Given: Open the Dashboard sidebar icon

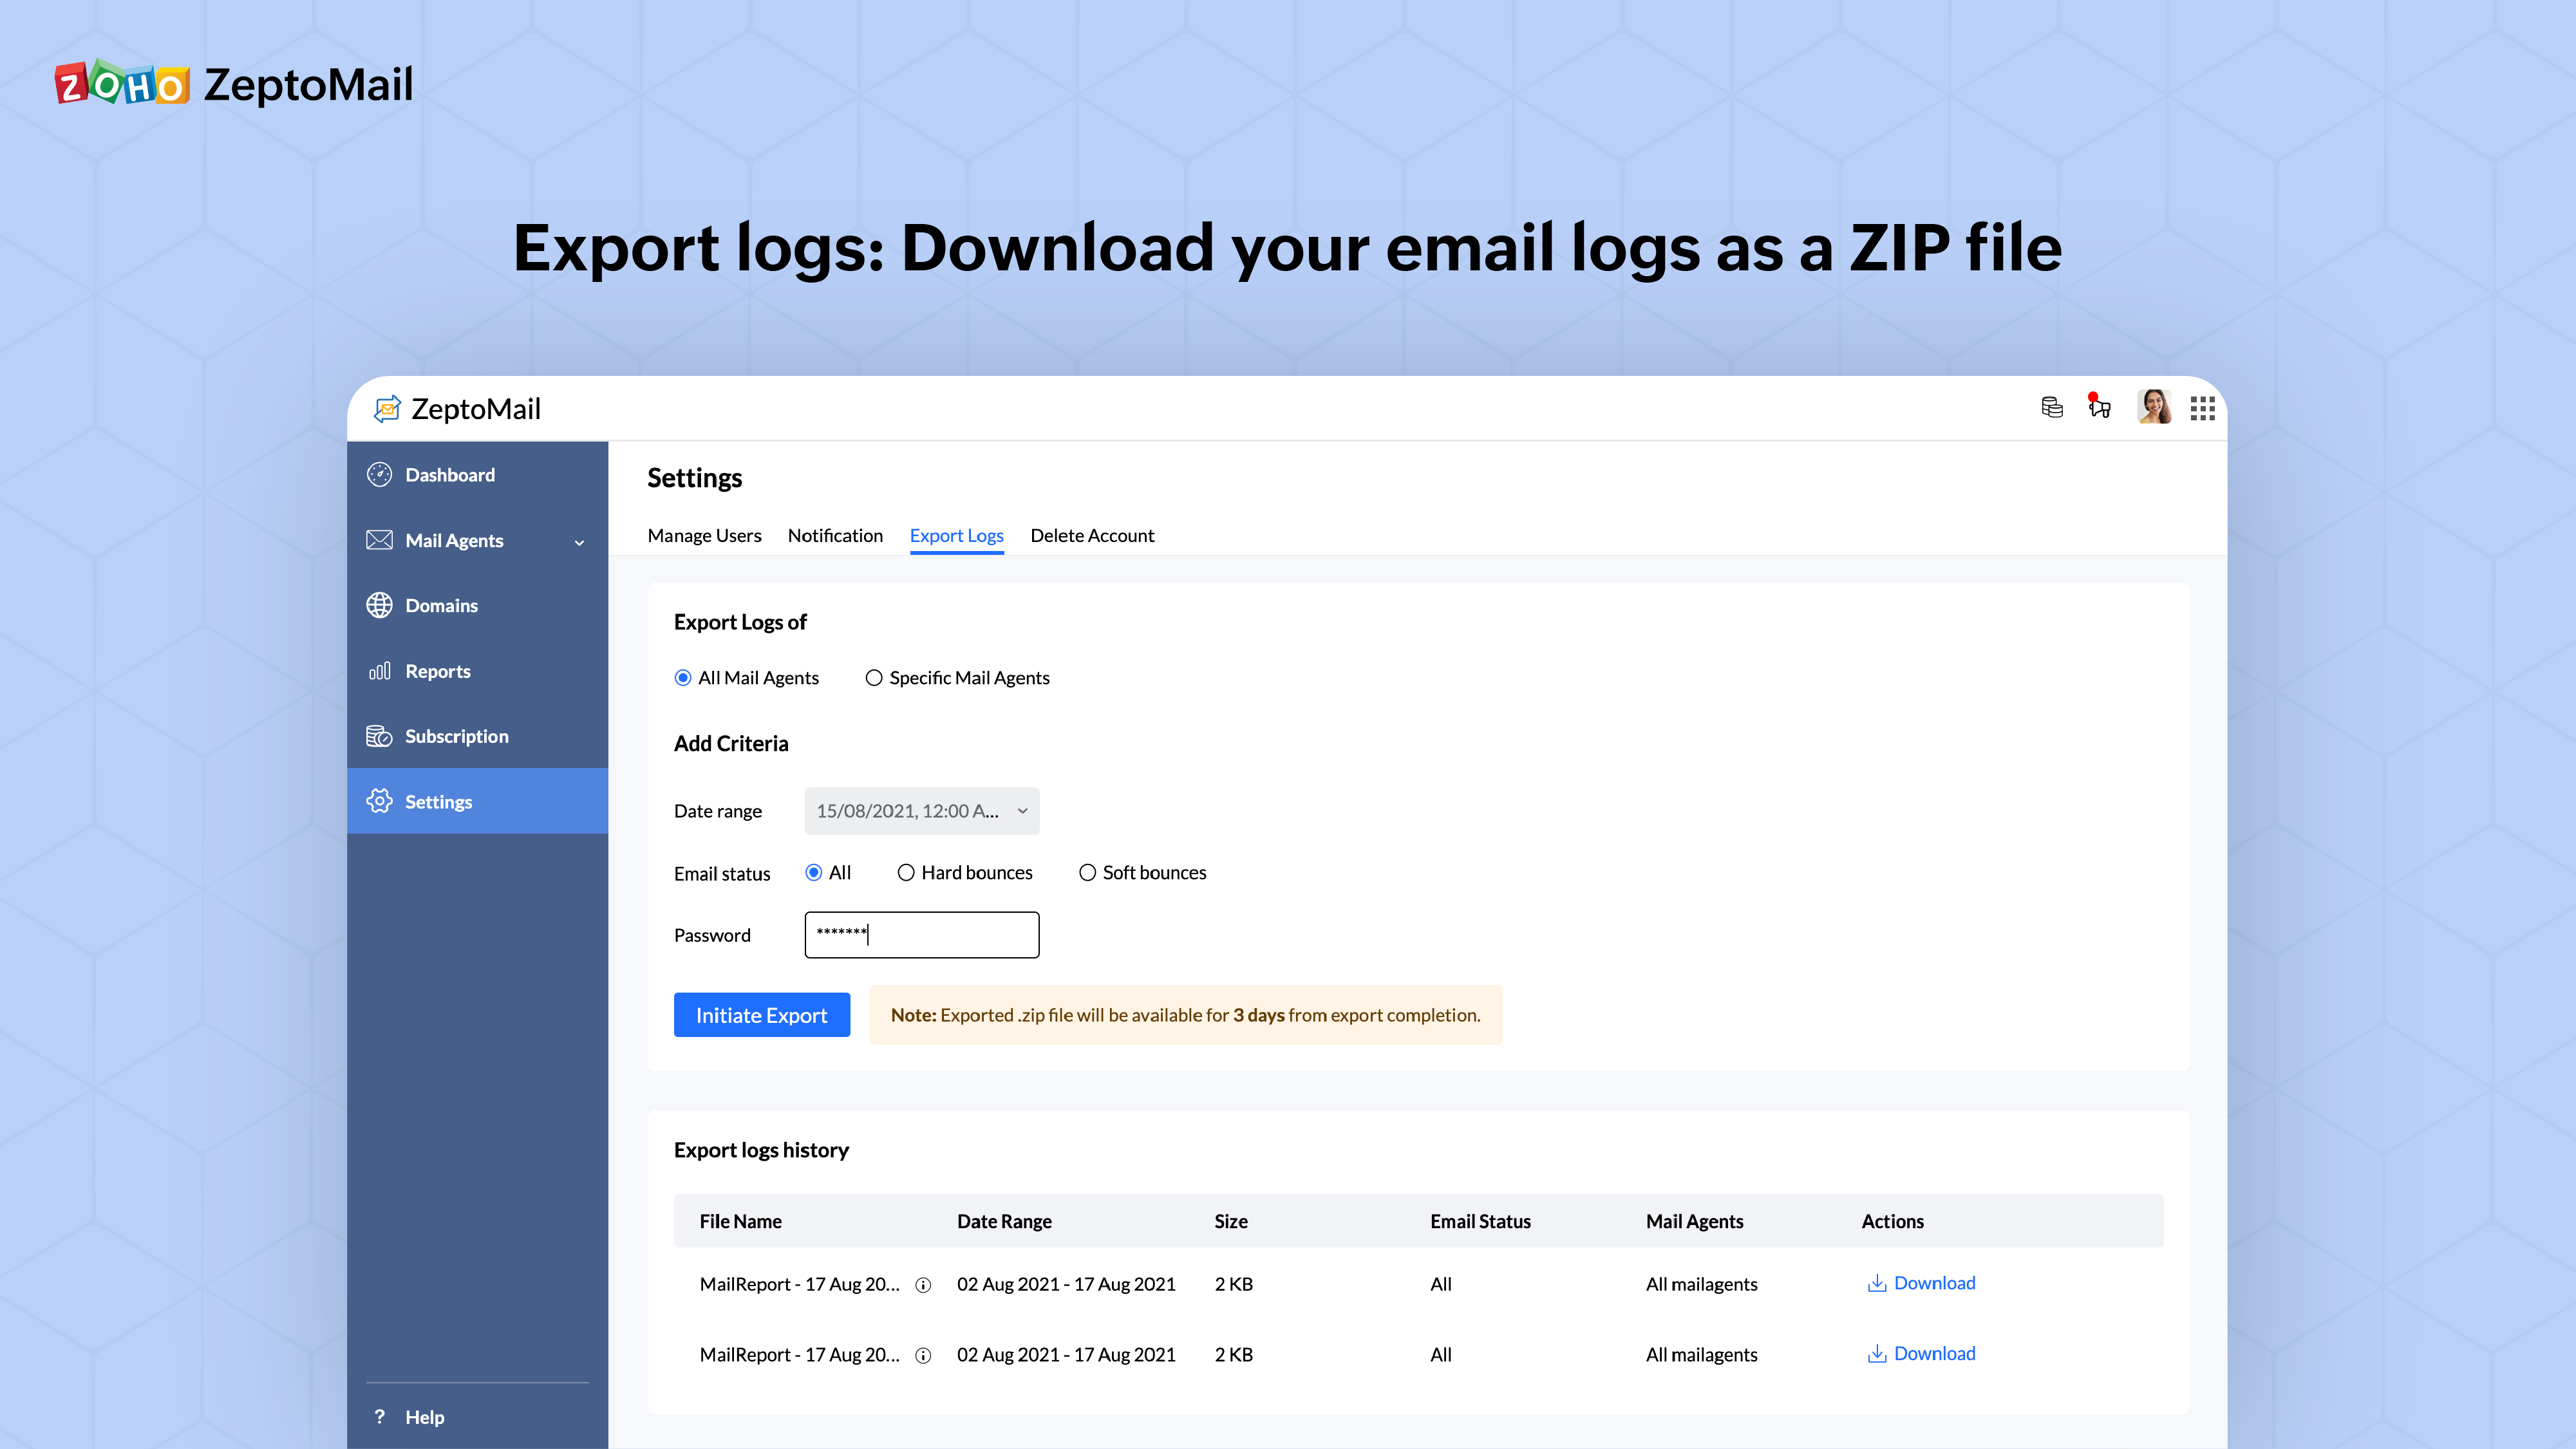Looking at the screenshot, I should (379, 475).
